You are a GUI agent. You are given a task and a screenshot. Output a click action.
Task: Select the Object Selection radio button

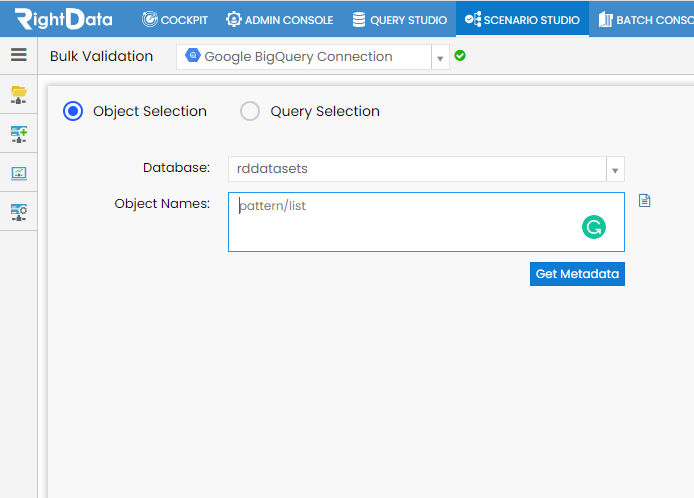tap(73, 111)
